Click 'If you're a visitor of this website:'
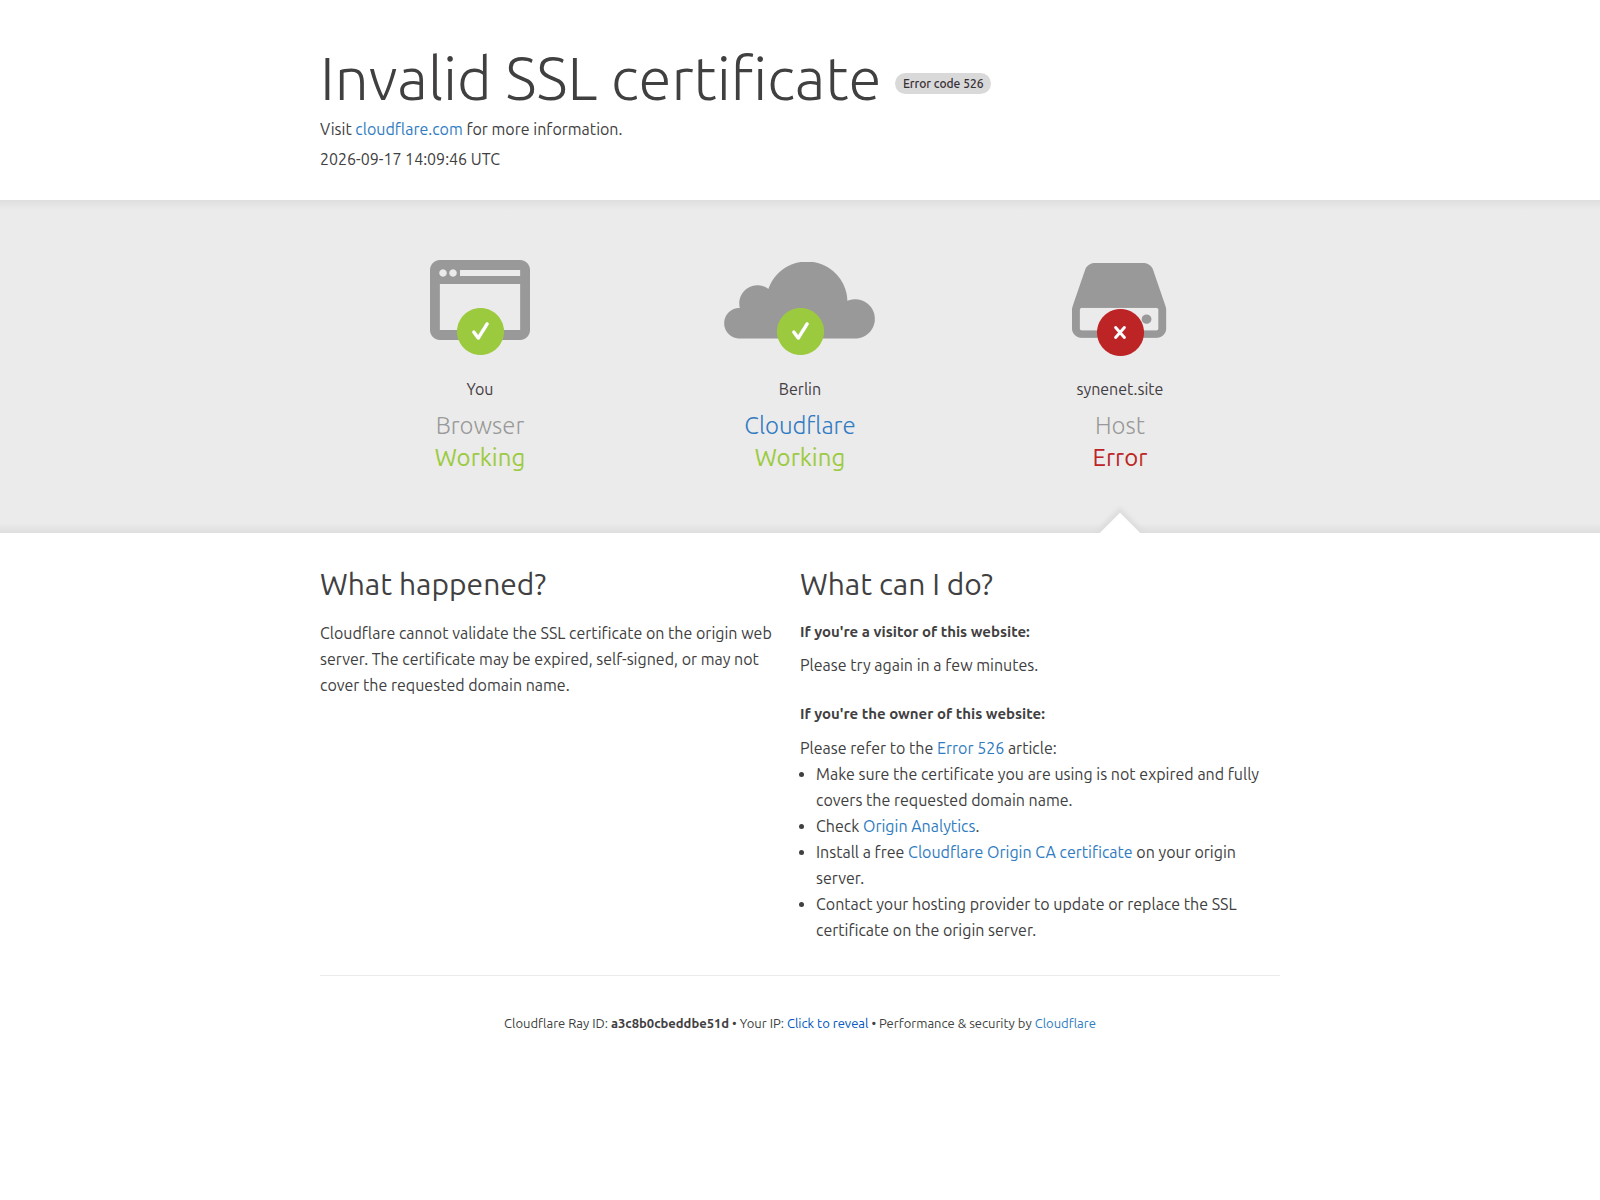Screen dimensions: 1600x1200 (x=915, y=632)
